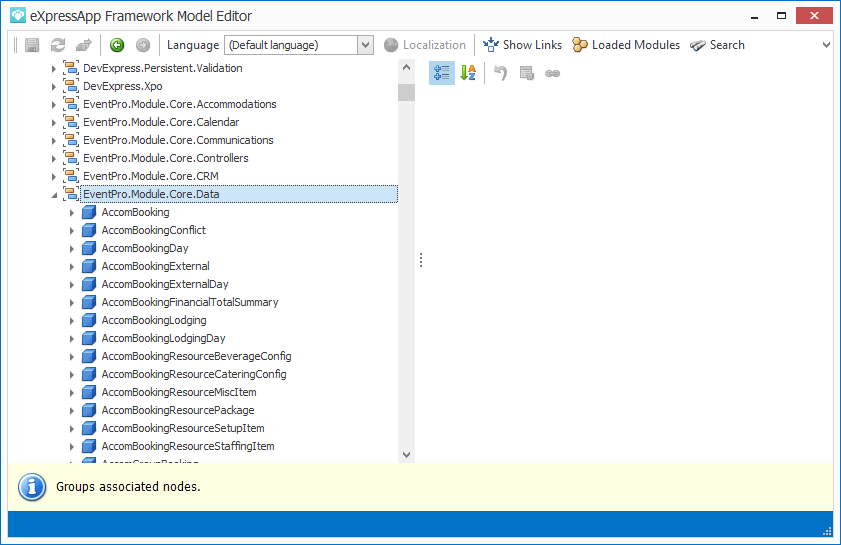Viewport: 841px width, 545px height.
Task: Click tree scrollbar up arrow
Action: tap(407, 68)
